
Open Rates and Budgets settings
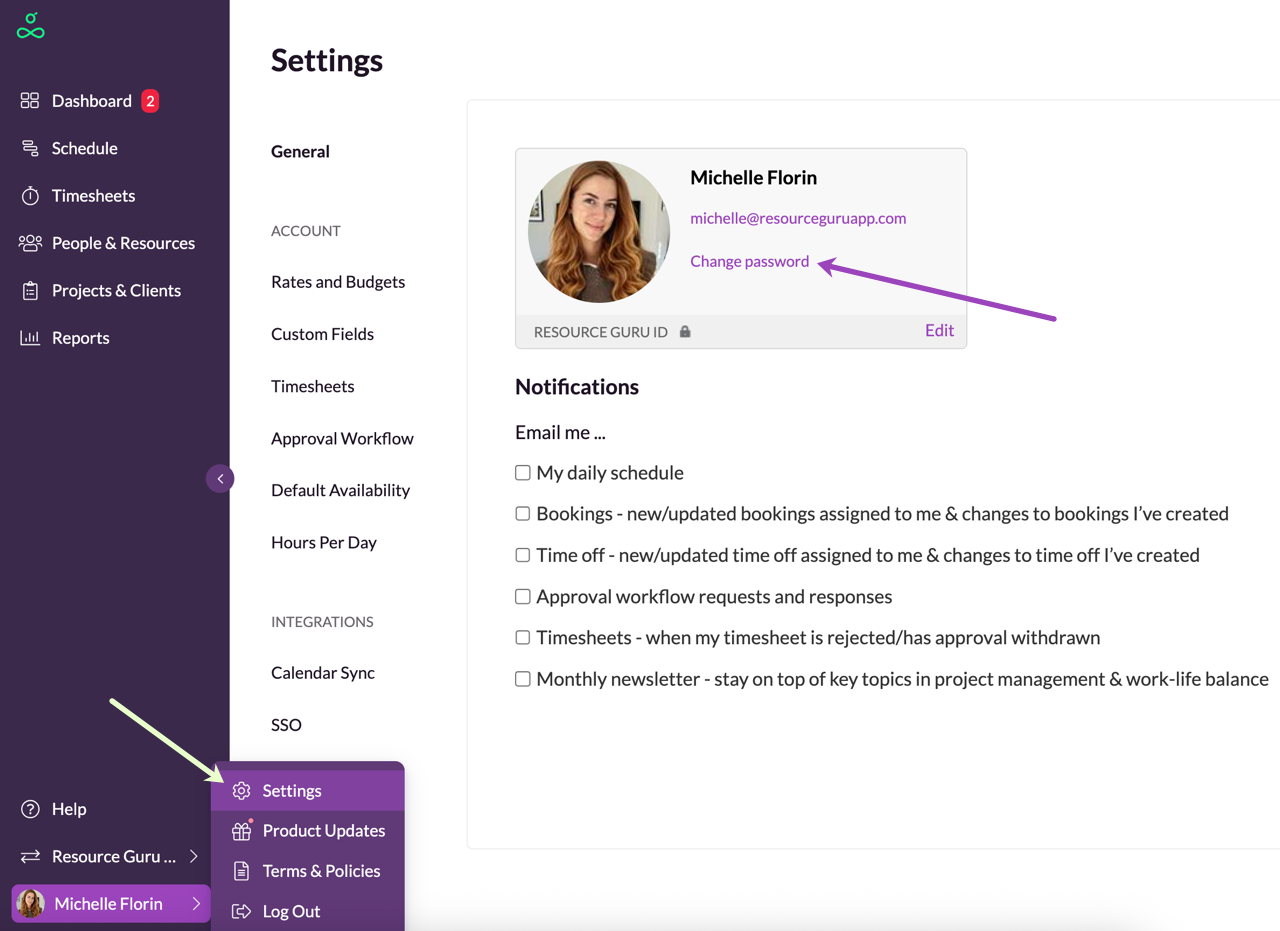(x=338, y=282)
